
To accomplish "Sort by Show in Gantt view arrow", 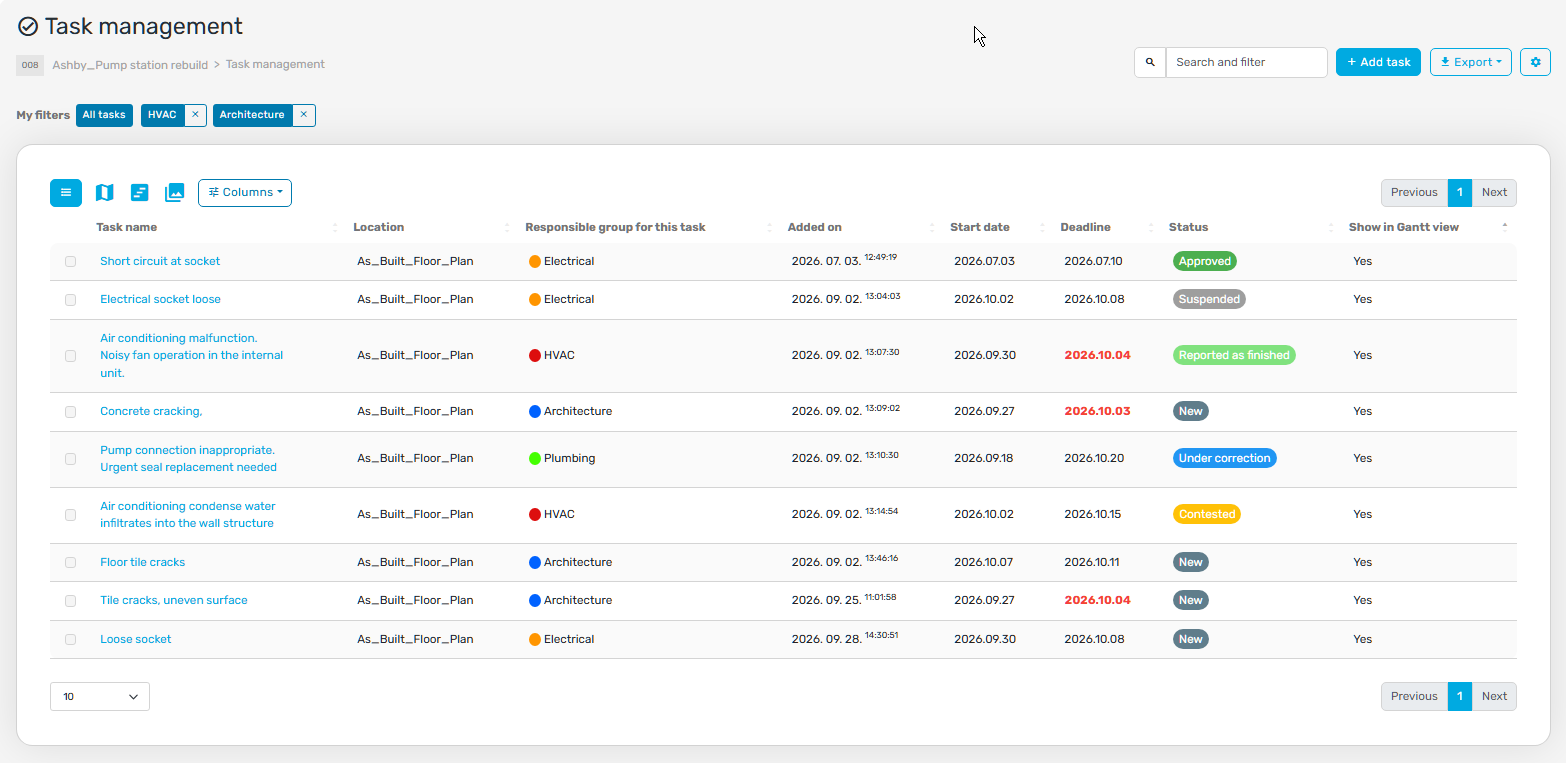I will click(x=1505, y=227).
